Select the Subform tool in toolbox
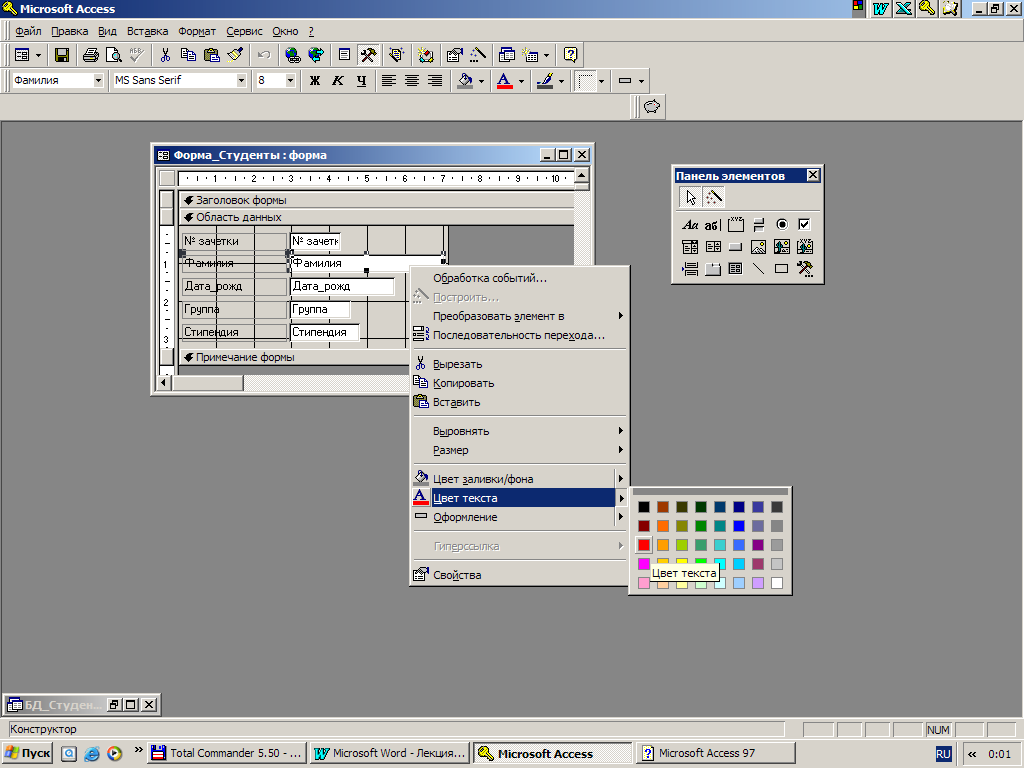Screen dimensions: 1024x768 (x=735, y=268)
